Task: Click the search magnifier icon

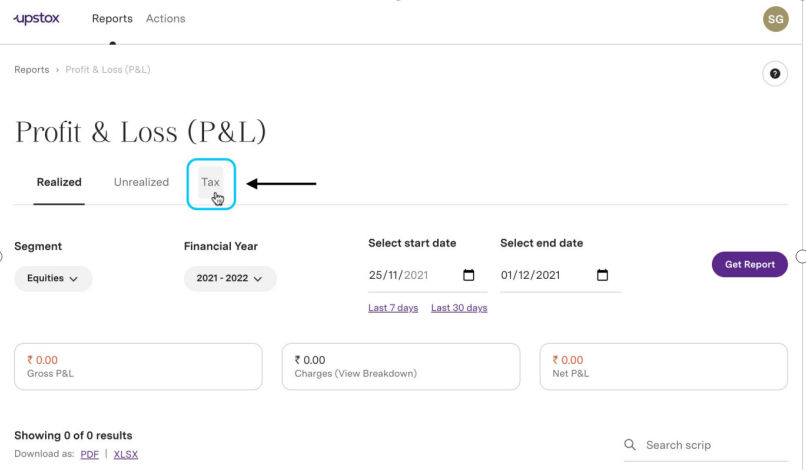Action: click(x=630, y=445)
